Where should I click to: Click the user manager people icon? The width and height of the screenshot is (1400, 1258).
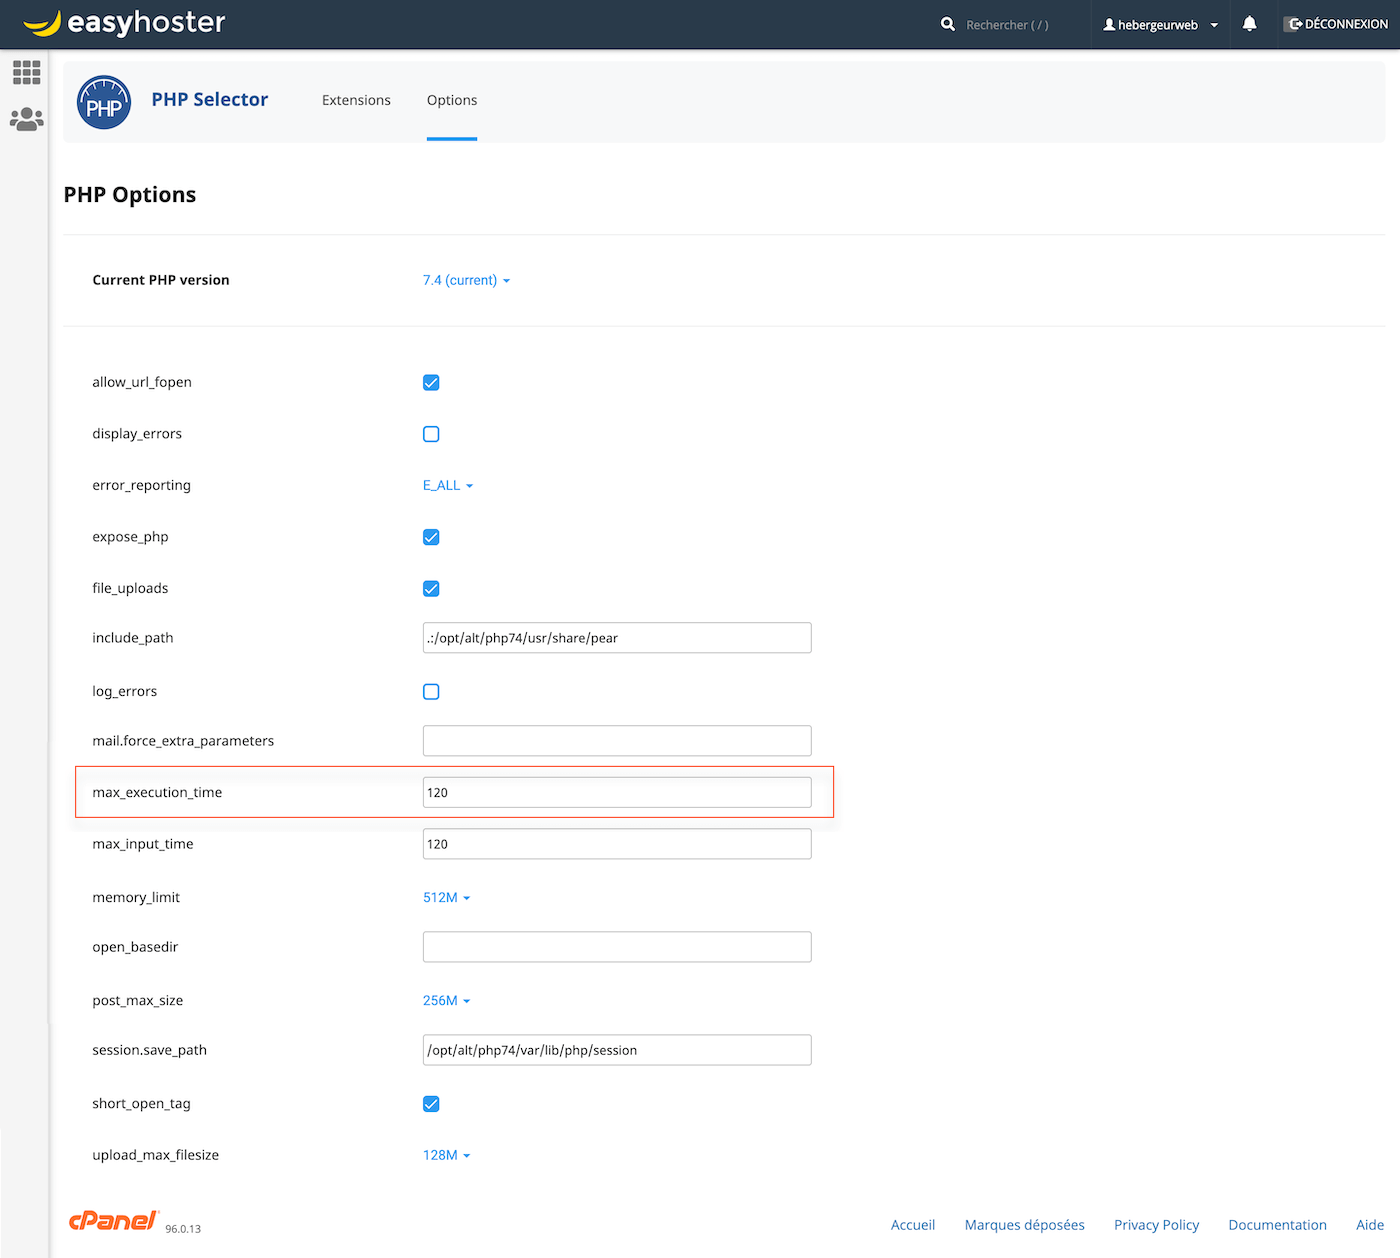click(x=26, y=119)
